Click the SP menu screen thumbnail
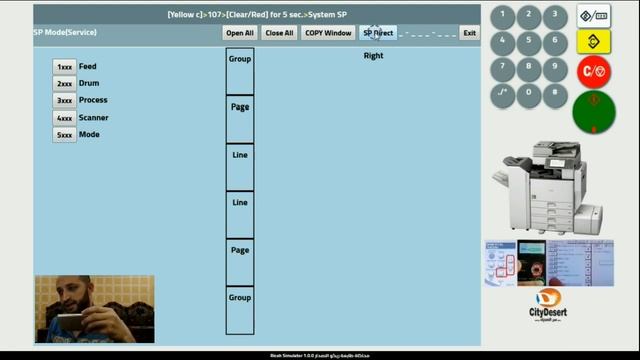 click(x=580, y=263)
